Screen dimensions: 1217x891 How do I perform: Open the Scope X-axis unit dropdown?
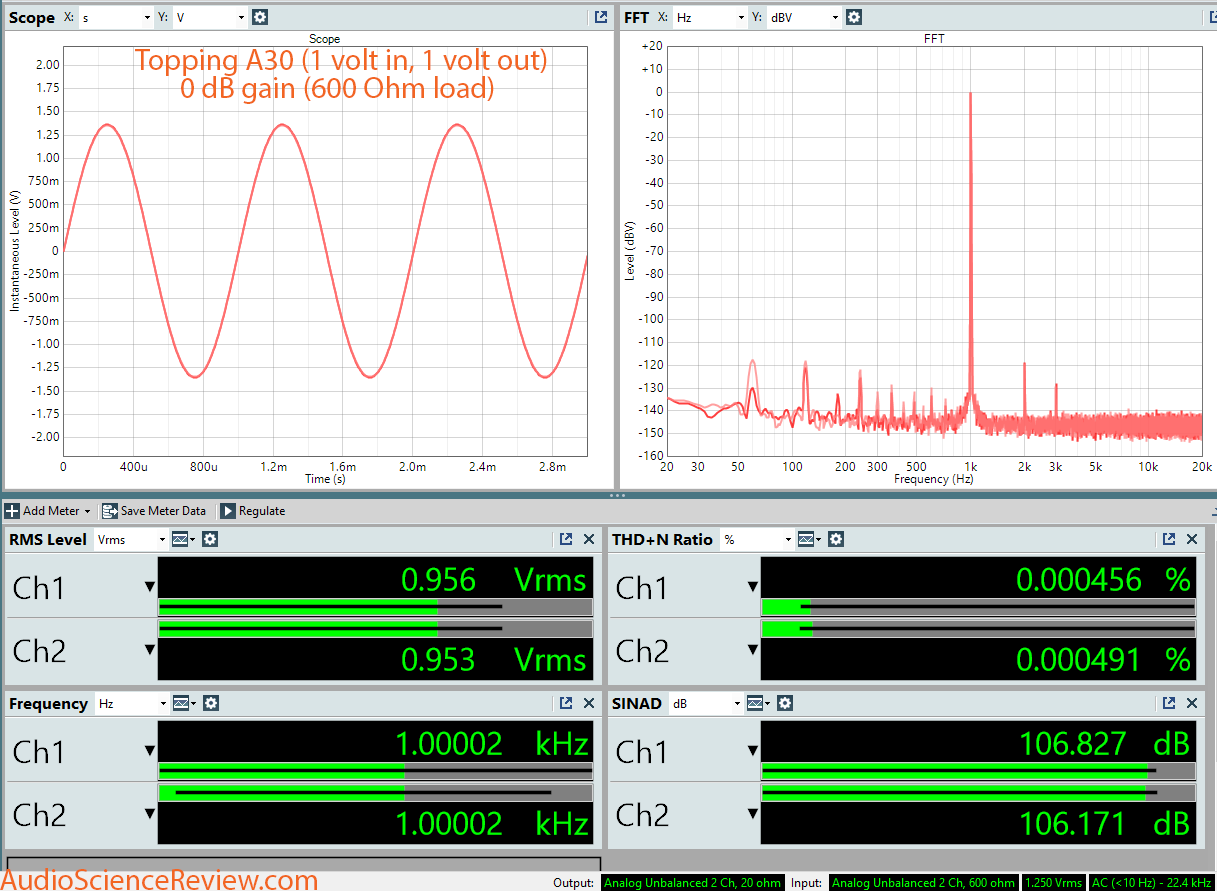tap(116, 17)
